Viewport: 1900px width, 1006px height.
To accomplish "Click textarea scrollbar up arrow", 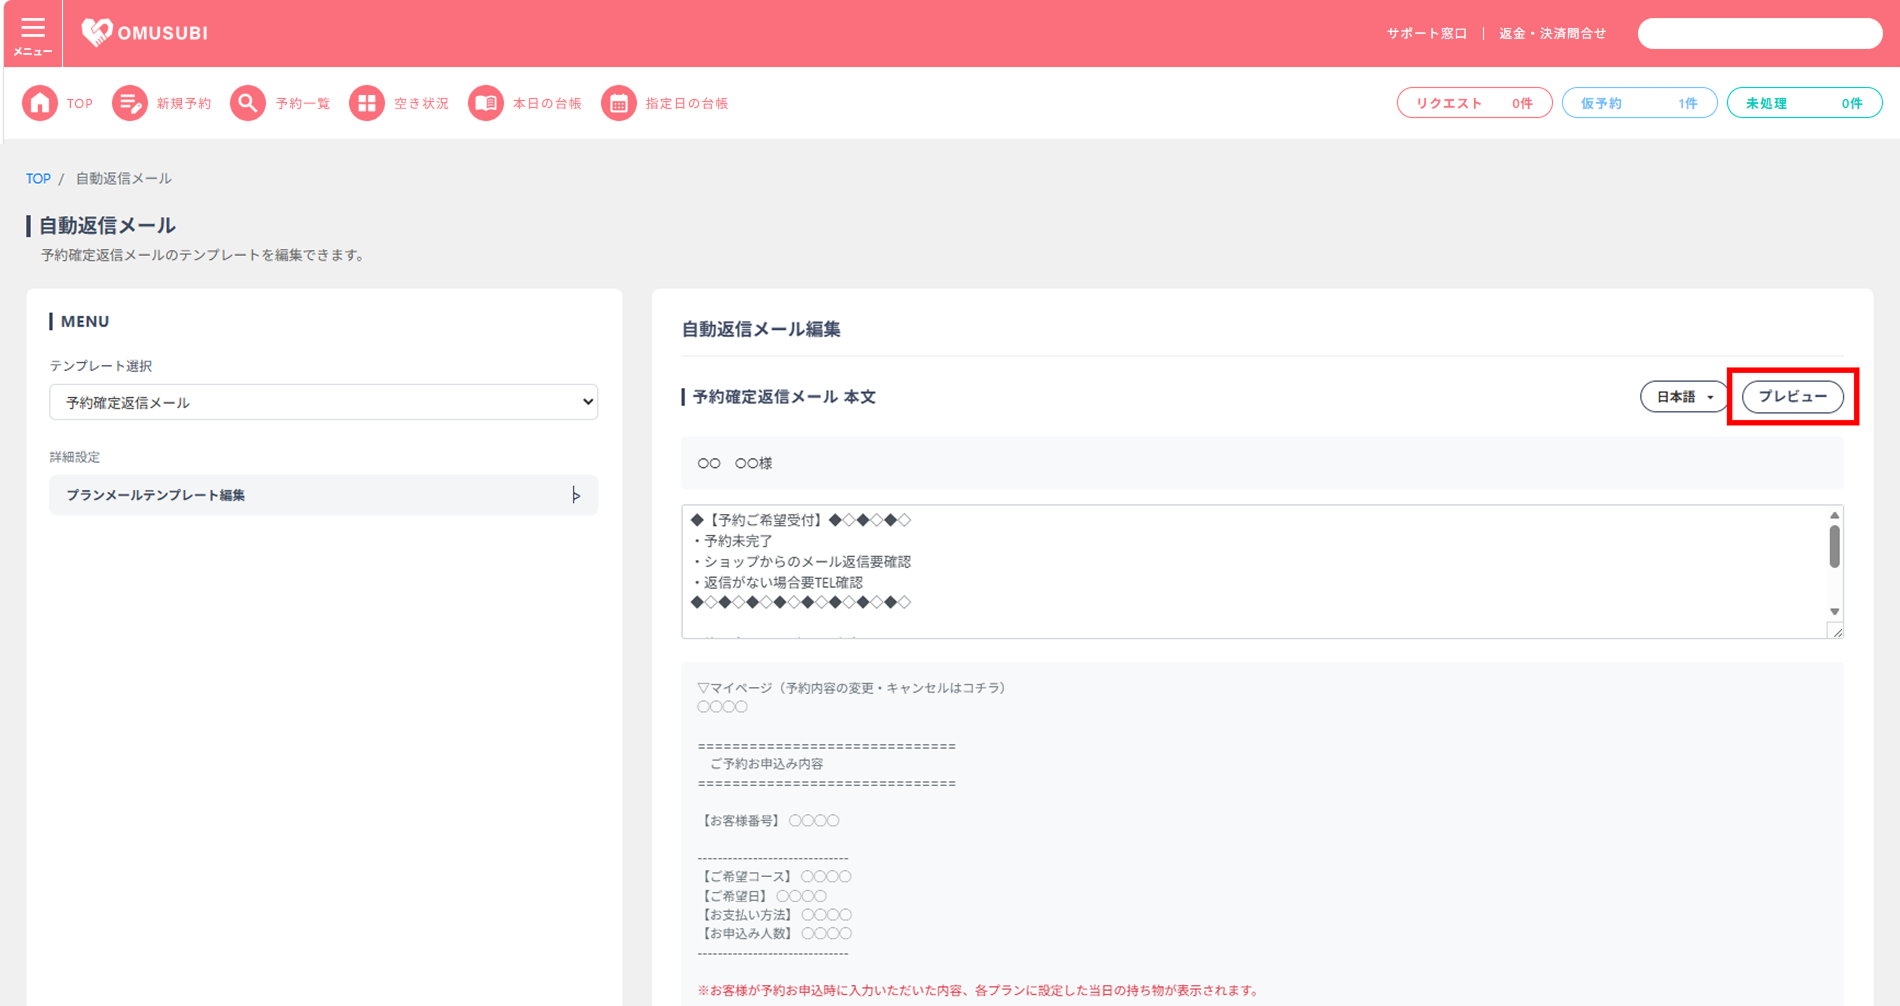I will coord(1834,515).
